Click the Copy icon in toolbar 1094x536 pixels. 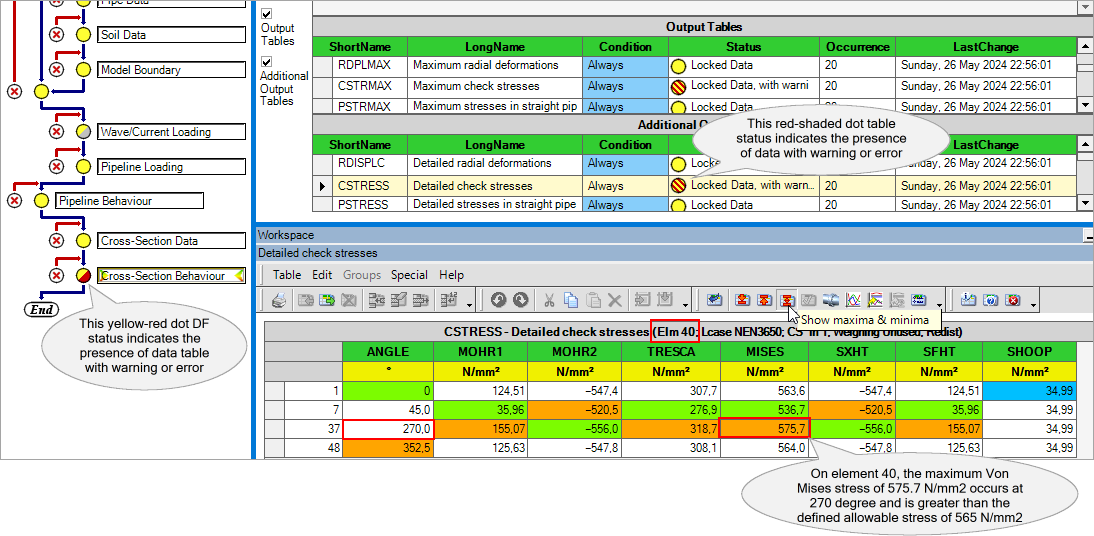click(x=571, y=300)
